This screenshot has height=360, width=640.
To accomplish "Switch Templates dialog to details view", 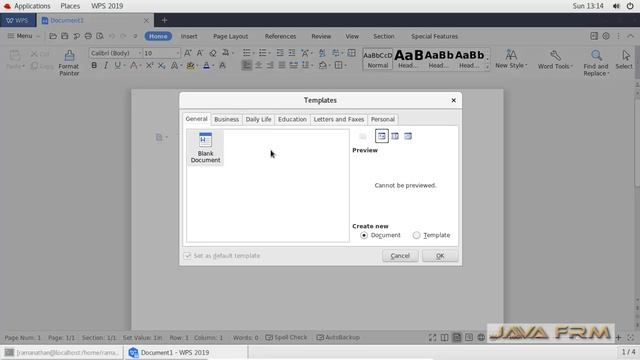I will click(408, 136).
